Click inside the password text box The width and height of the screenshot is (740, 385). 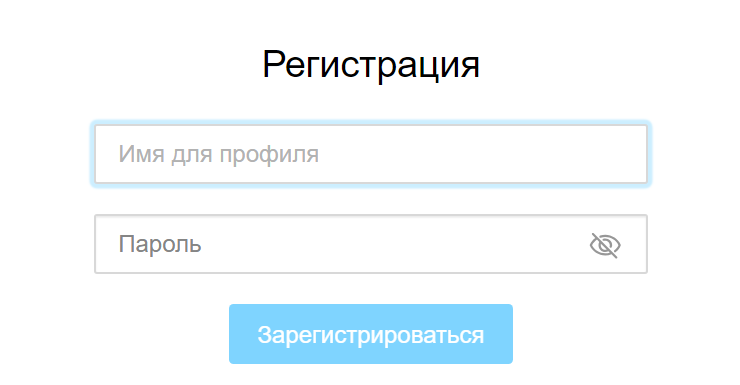point(371,244)
